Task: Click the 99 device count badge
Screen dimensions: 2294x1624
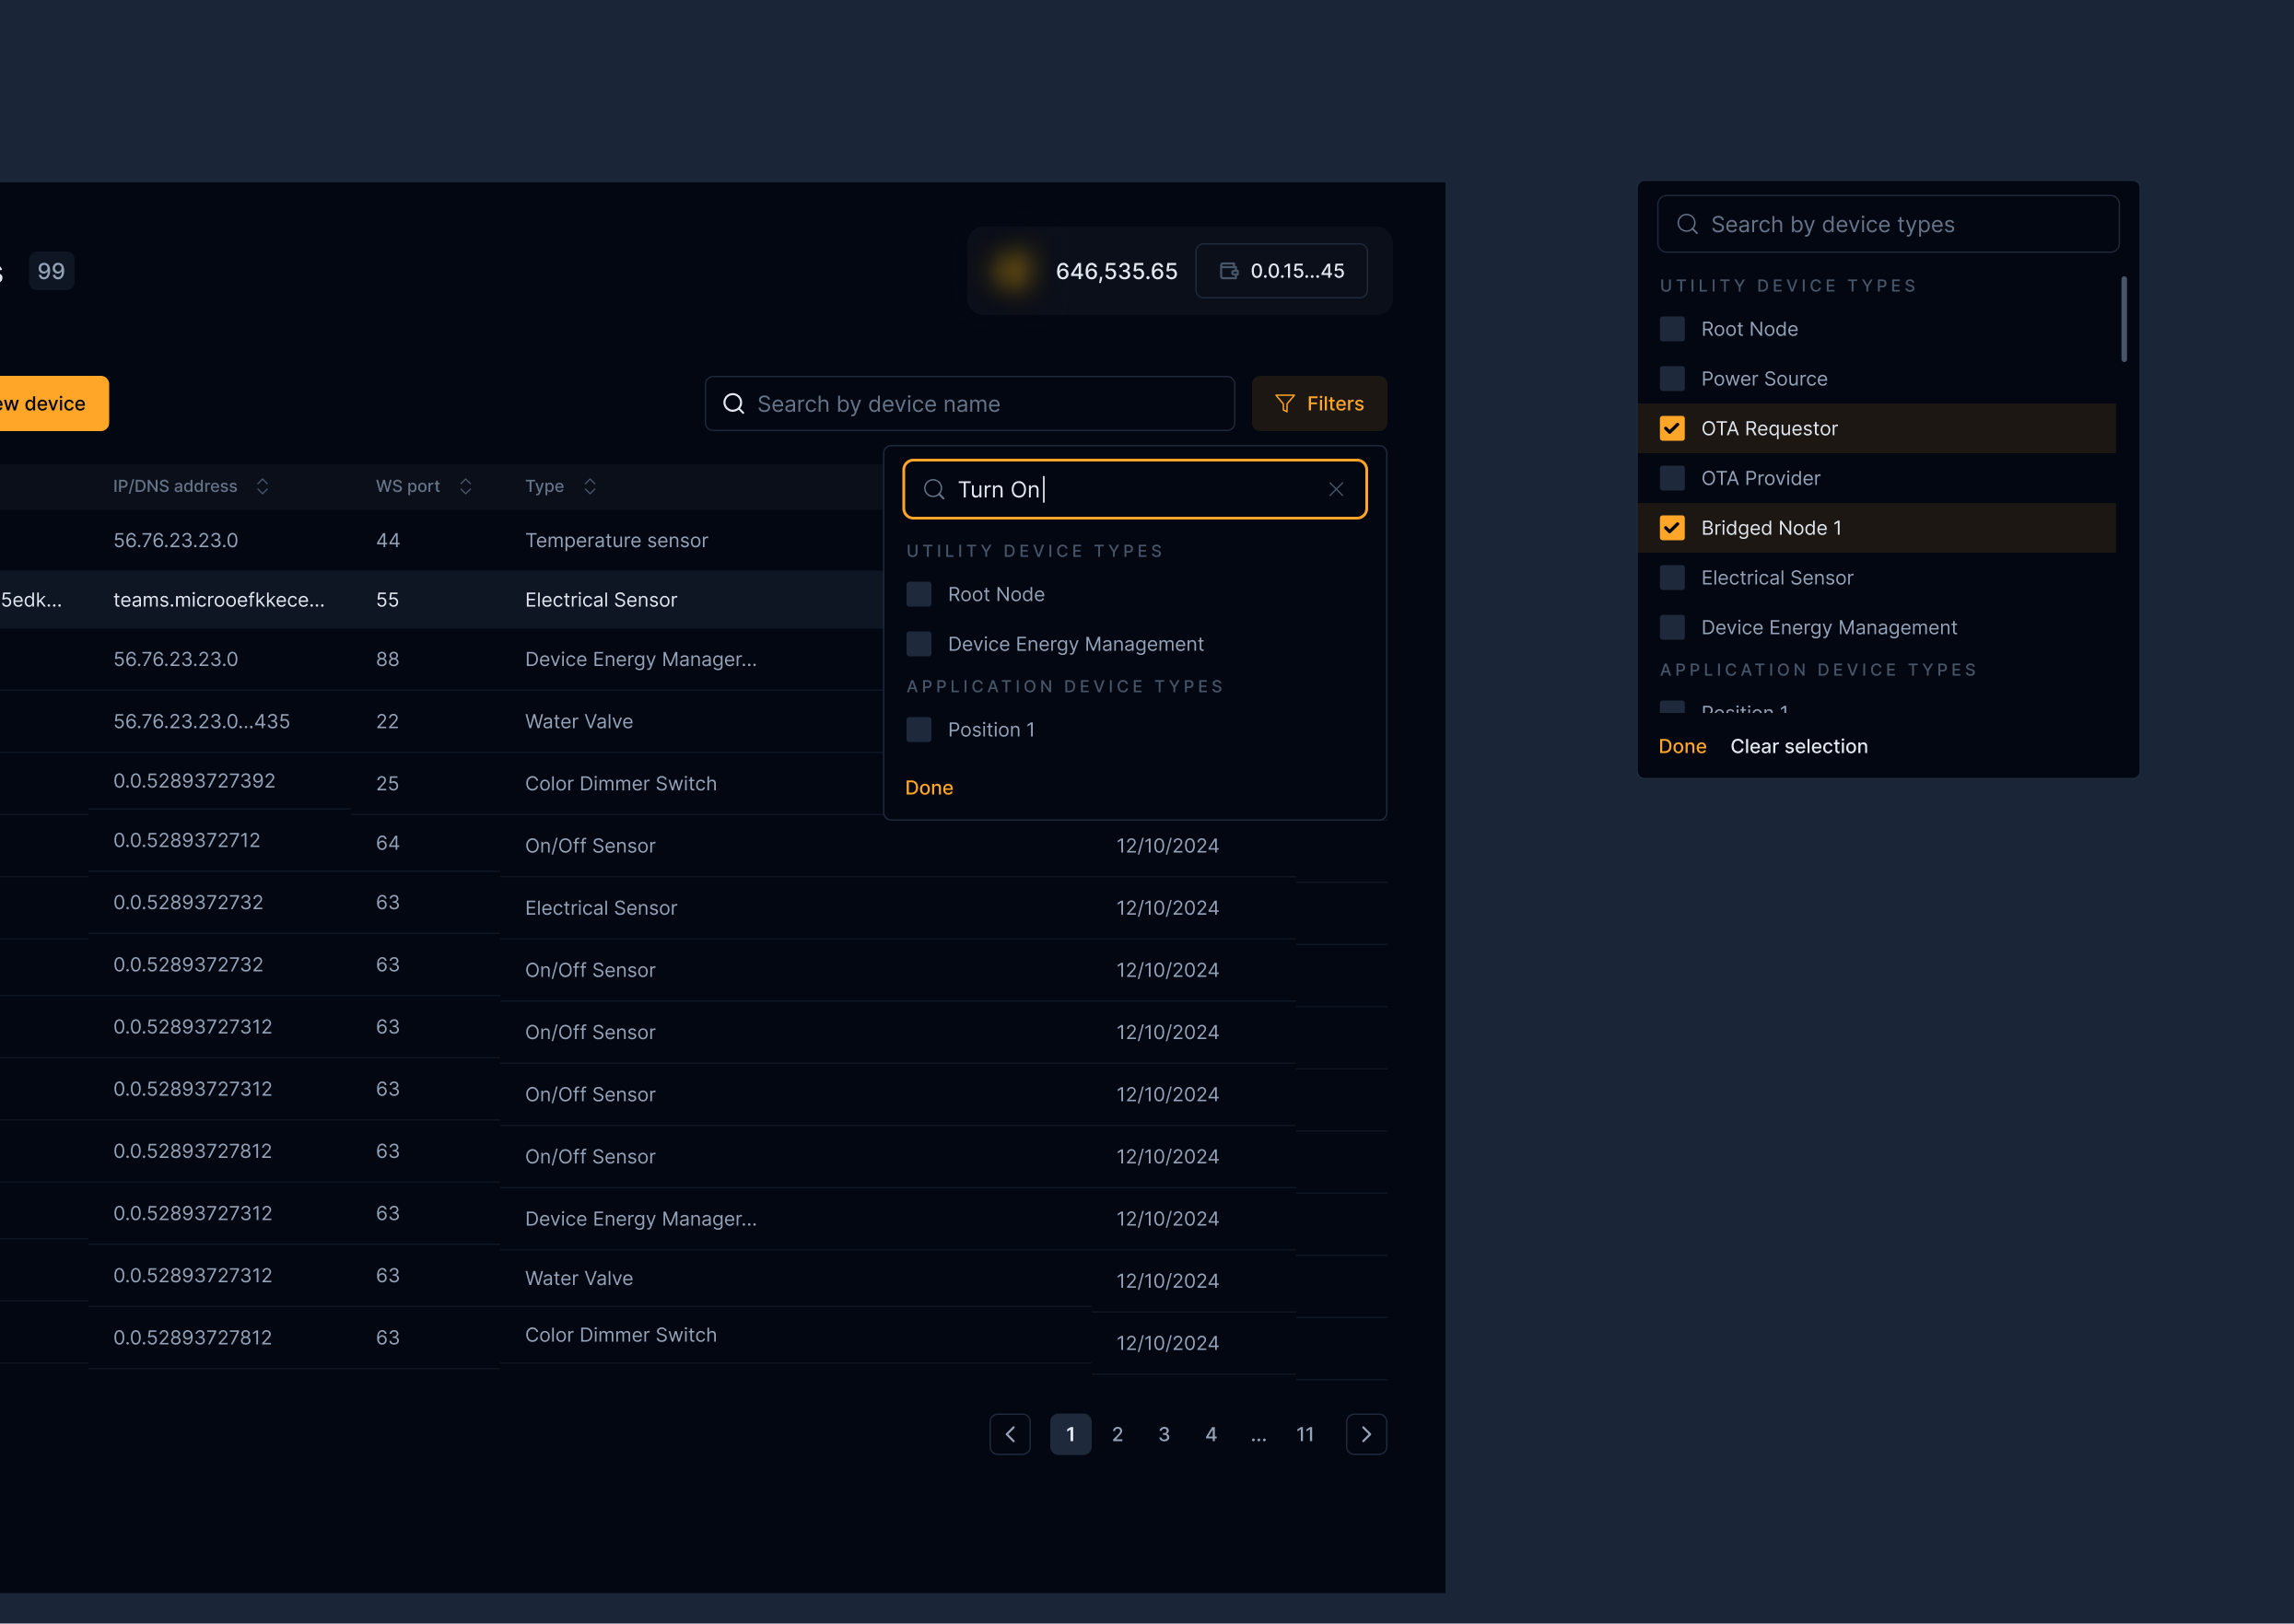Action: (51, 271)
